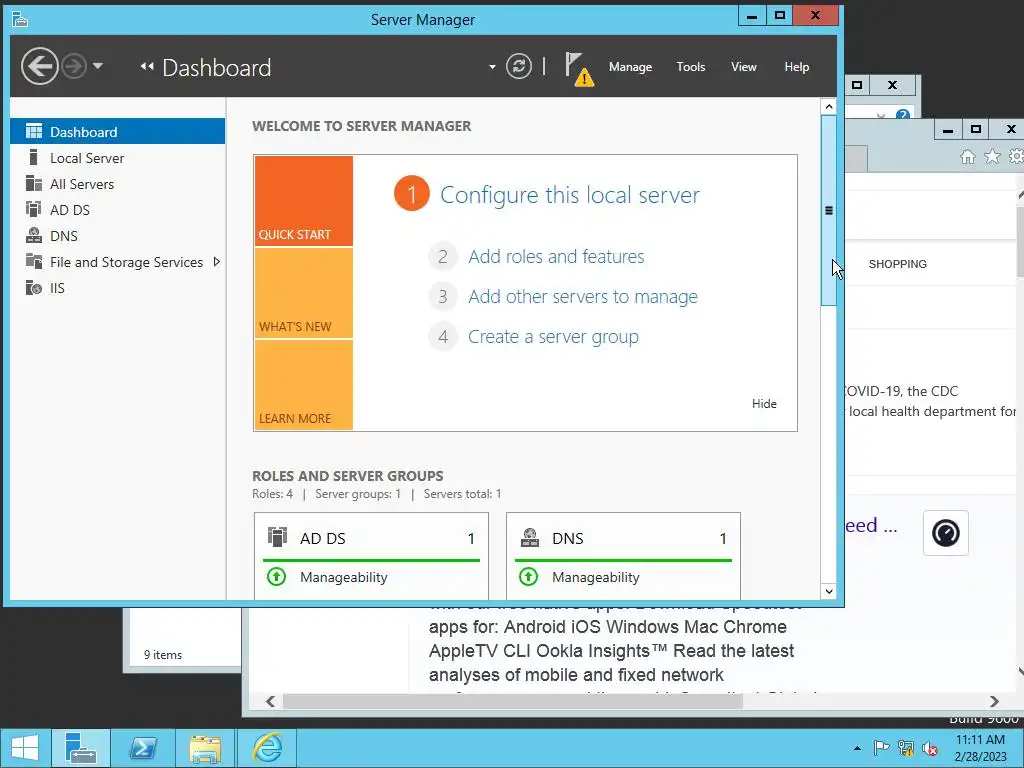Viewport: 1024px width, 768px height.
Task: Open the Help menu
Action: (x=796, y=67)
